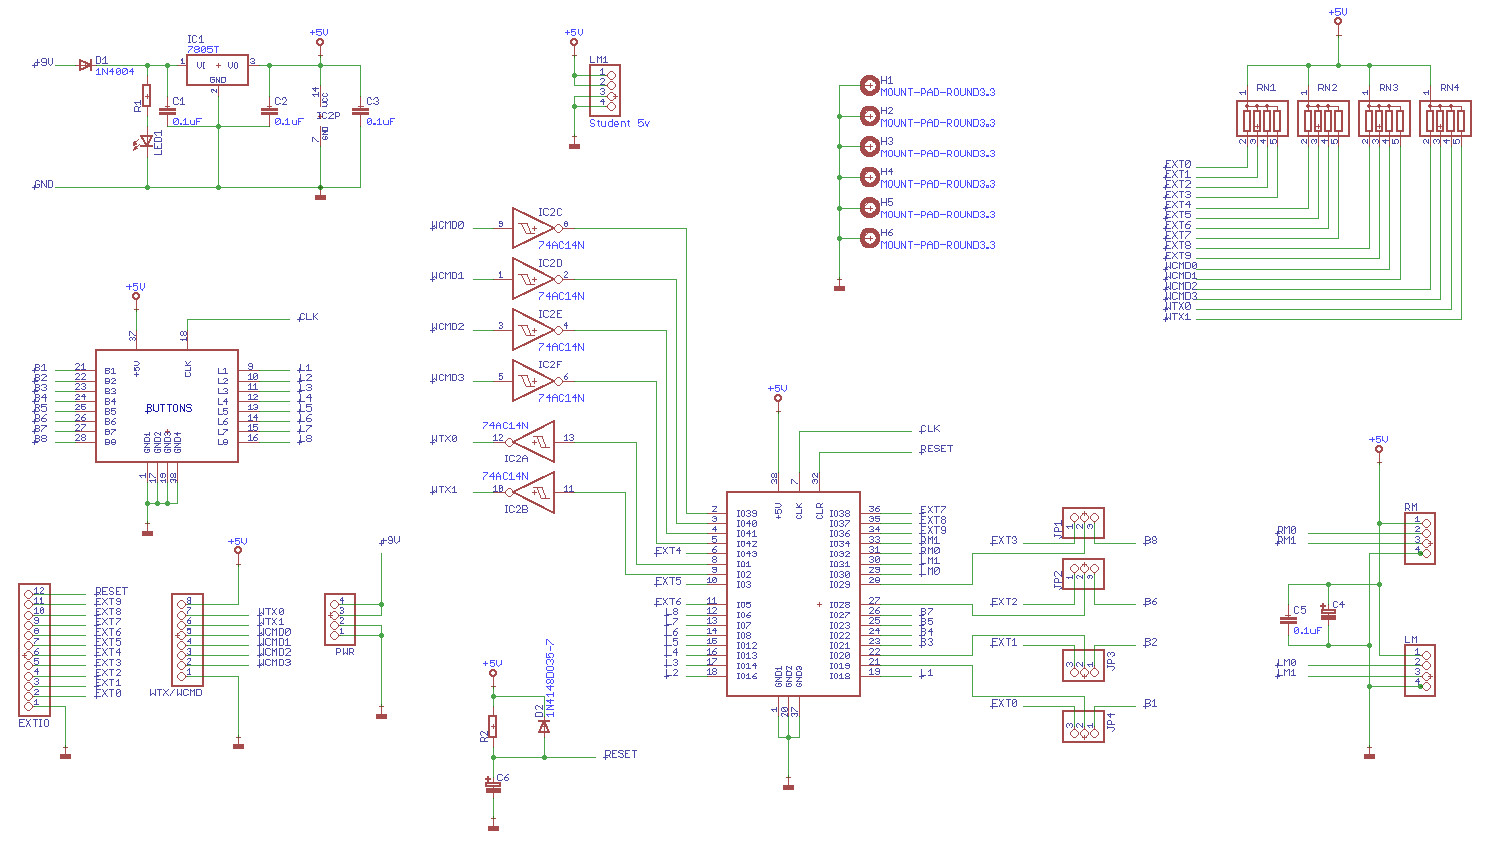Select the JP4 jumper header
1485x845 pixels.
click(x=1083, y=726)
